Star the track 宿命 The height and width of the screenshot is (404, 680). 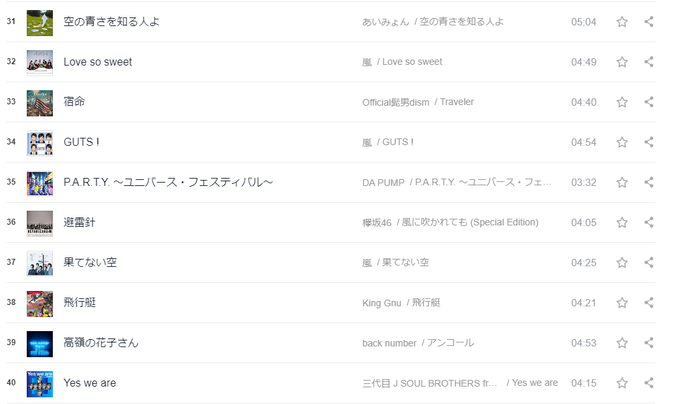[622, 102]
